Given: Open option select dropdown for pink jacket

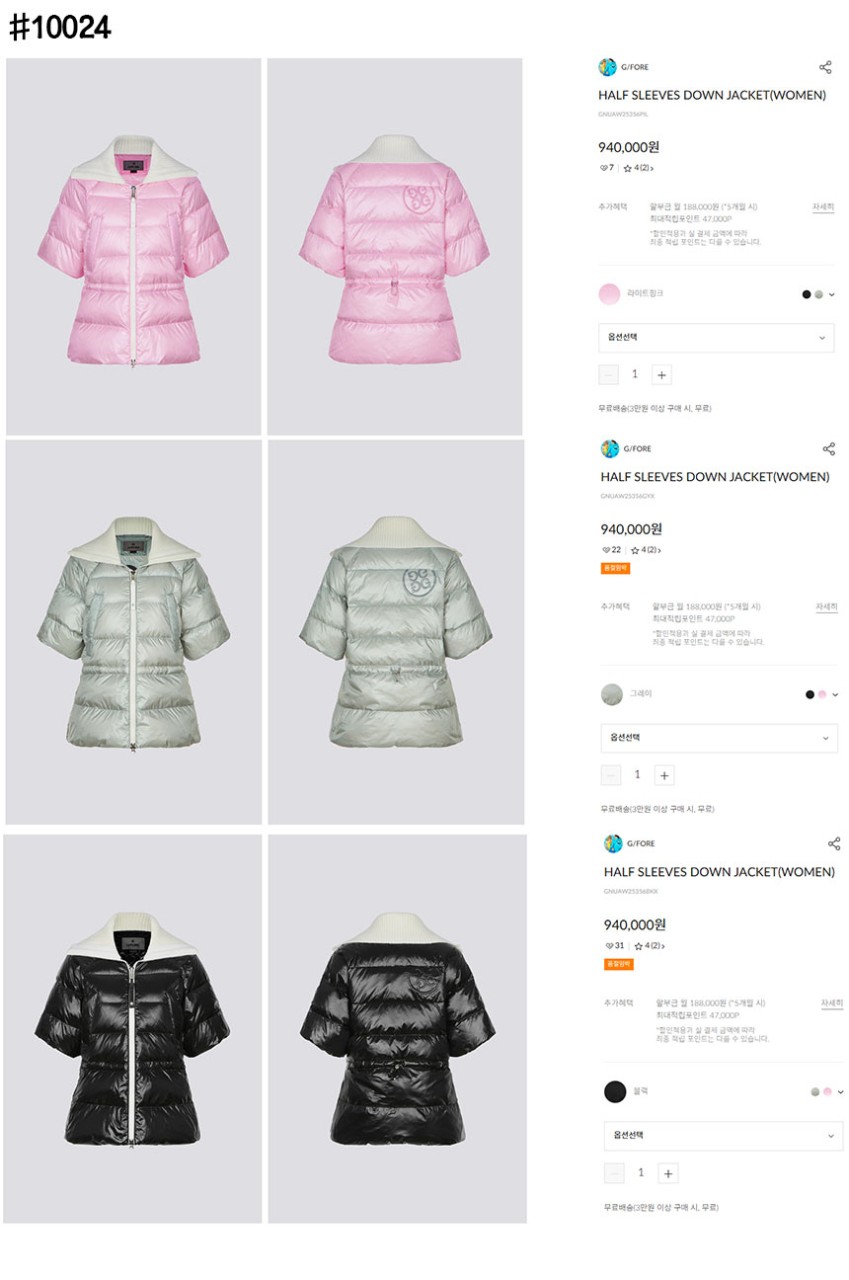Looking at the screenshot, I should click(x=716, y=338).
